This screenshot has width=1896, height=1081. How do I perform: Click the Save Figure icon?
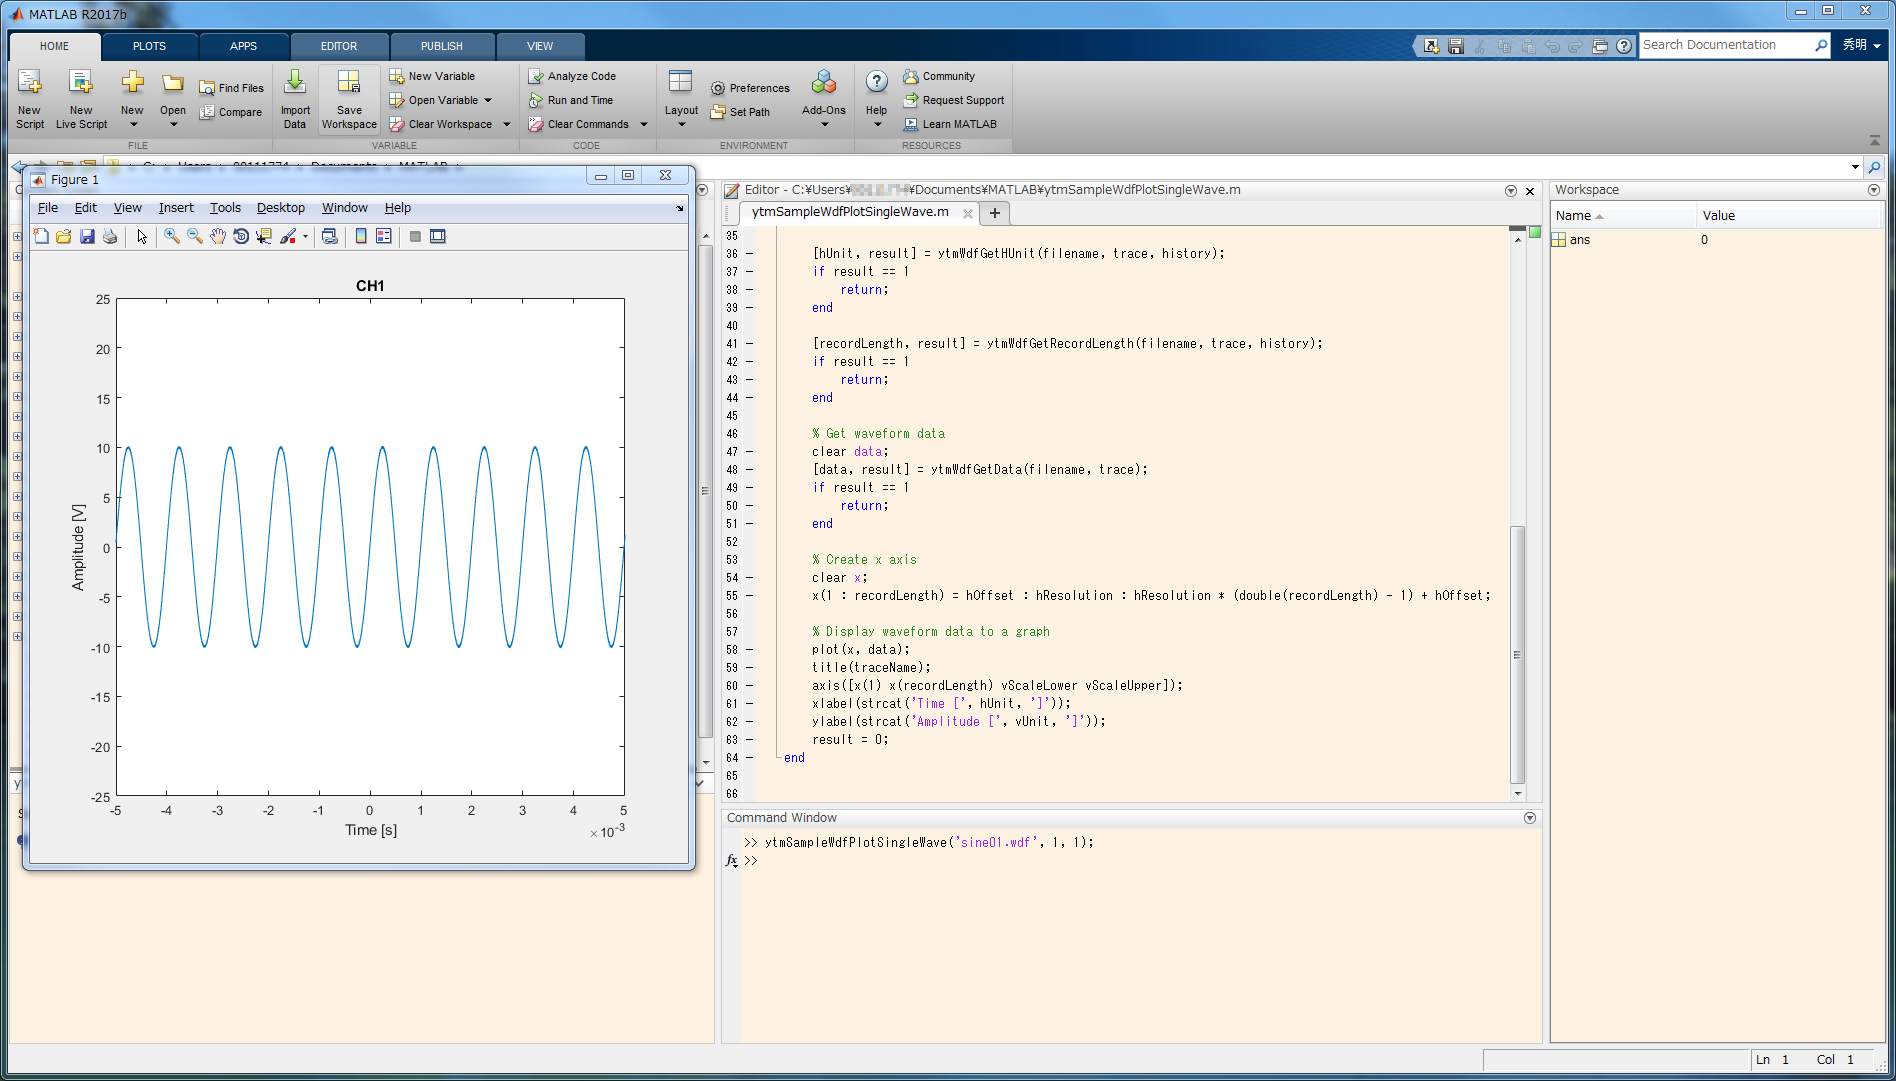click(87, 237)
